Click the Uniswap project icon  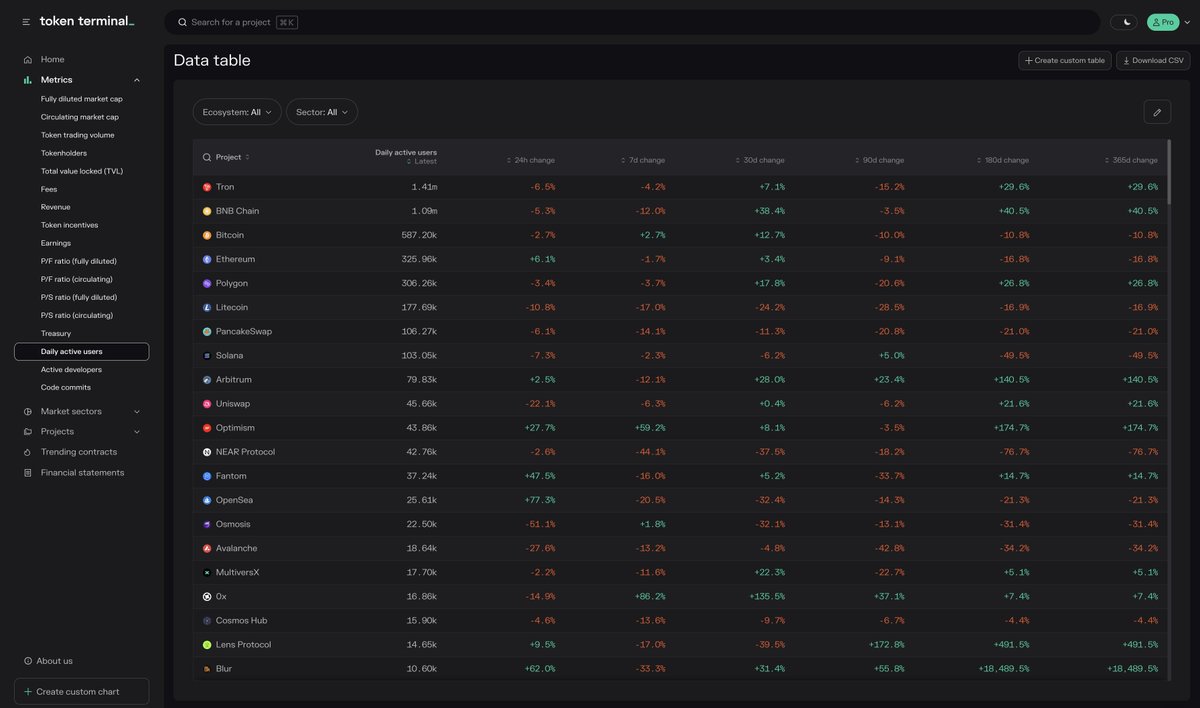tap(207, 404)
